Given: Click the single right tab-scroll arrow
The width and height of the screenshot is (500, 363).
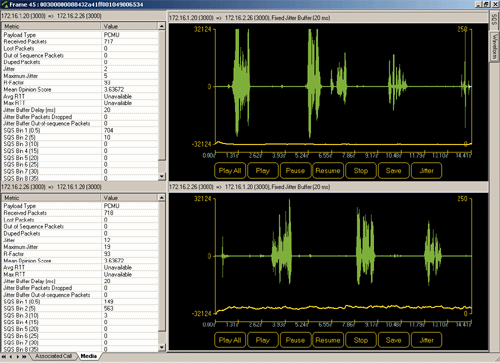Looking at the screenshot, I should [x=17, y=357].
